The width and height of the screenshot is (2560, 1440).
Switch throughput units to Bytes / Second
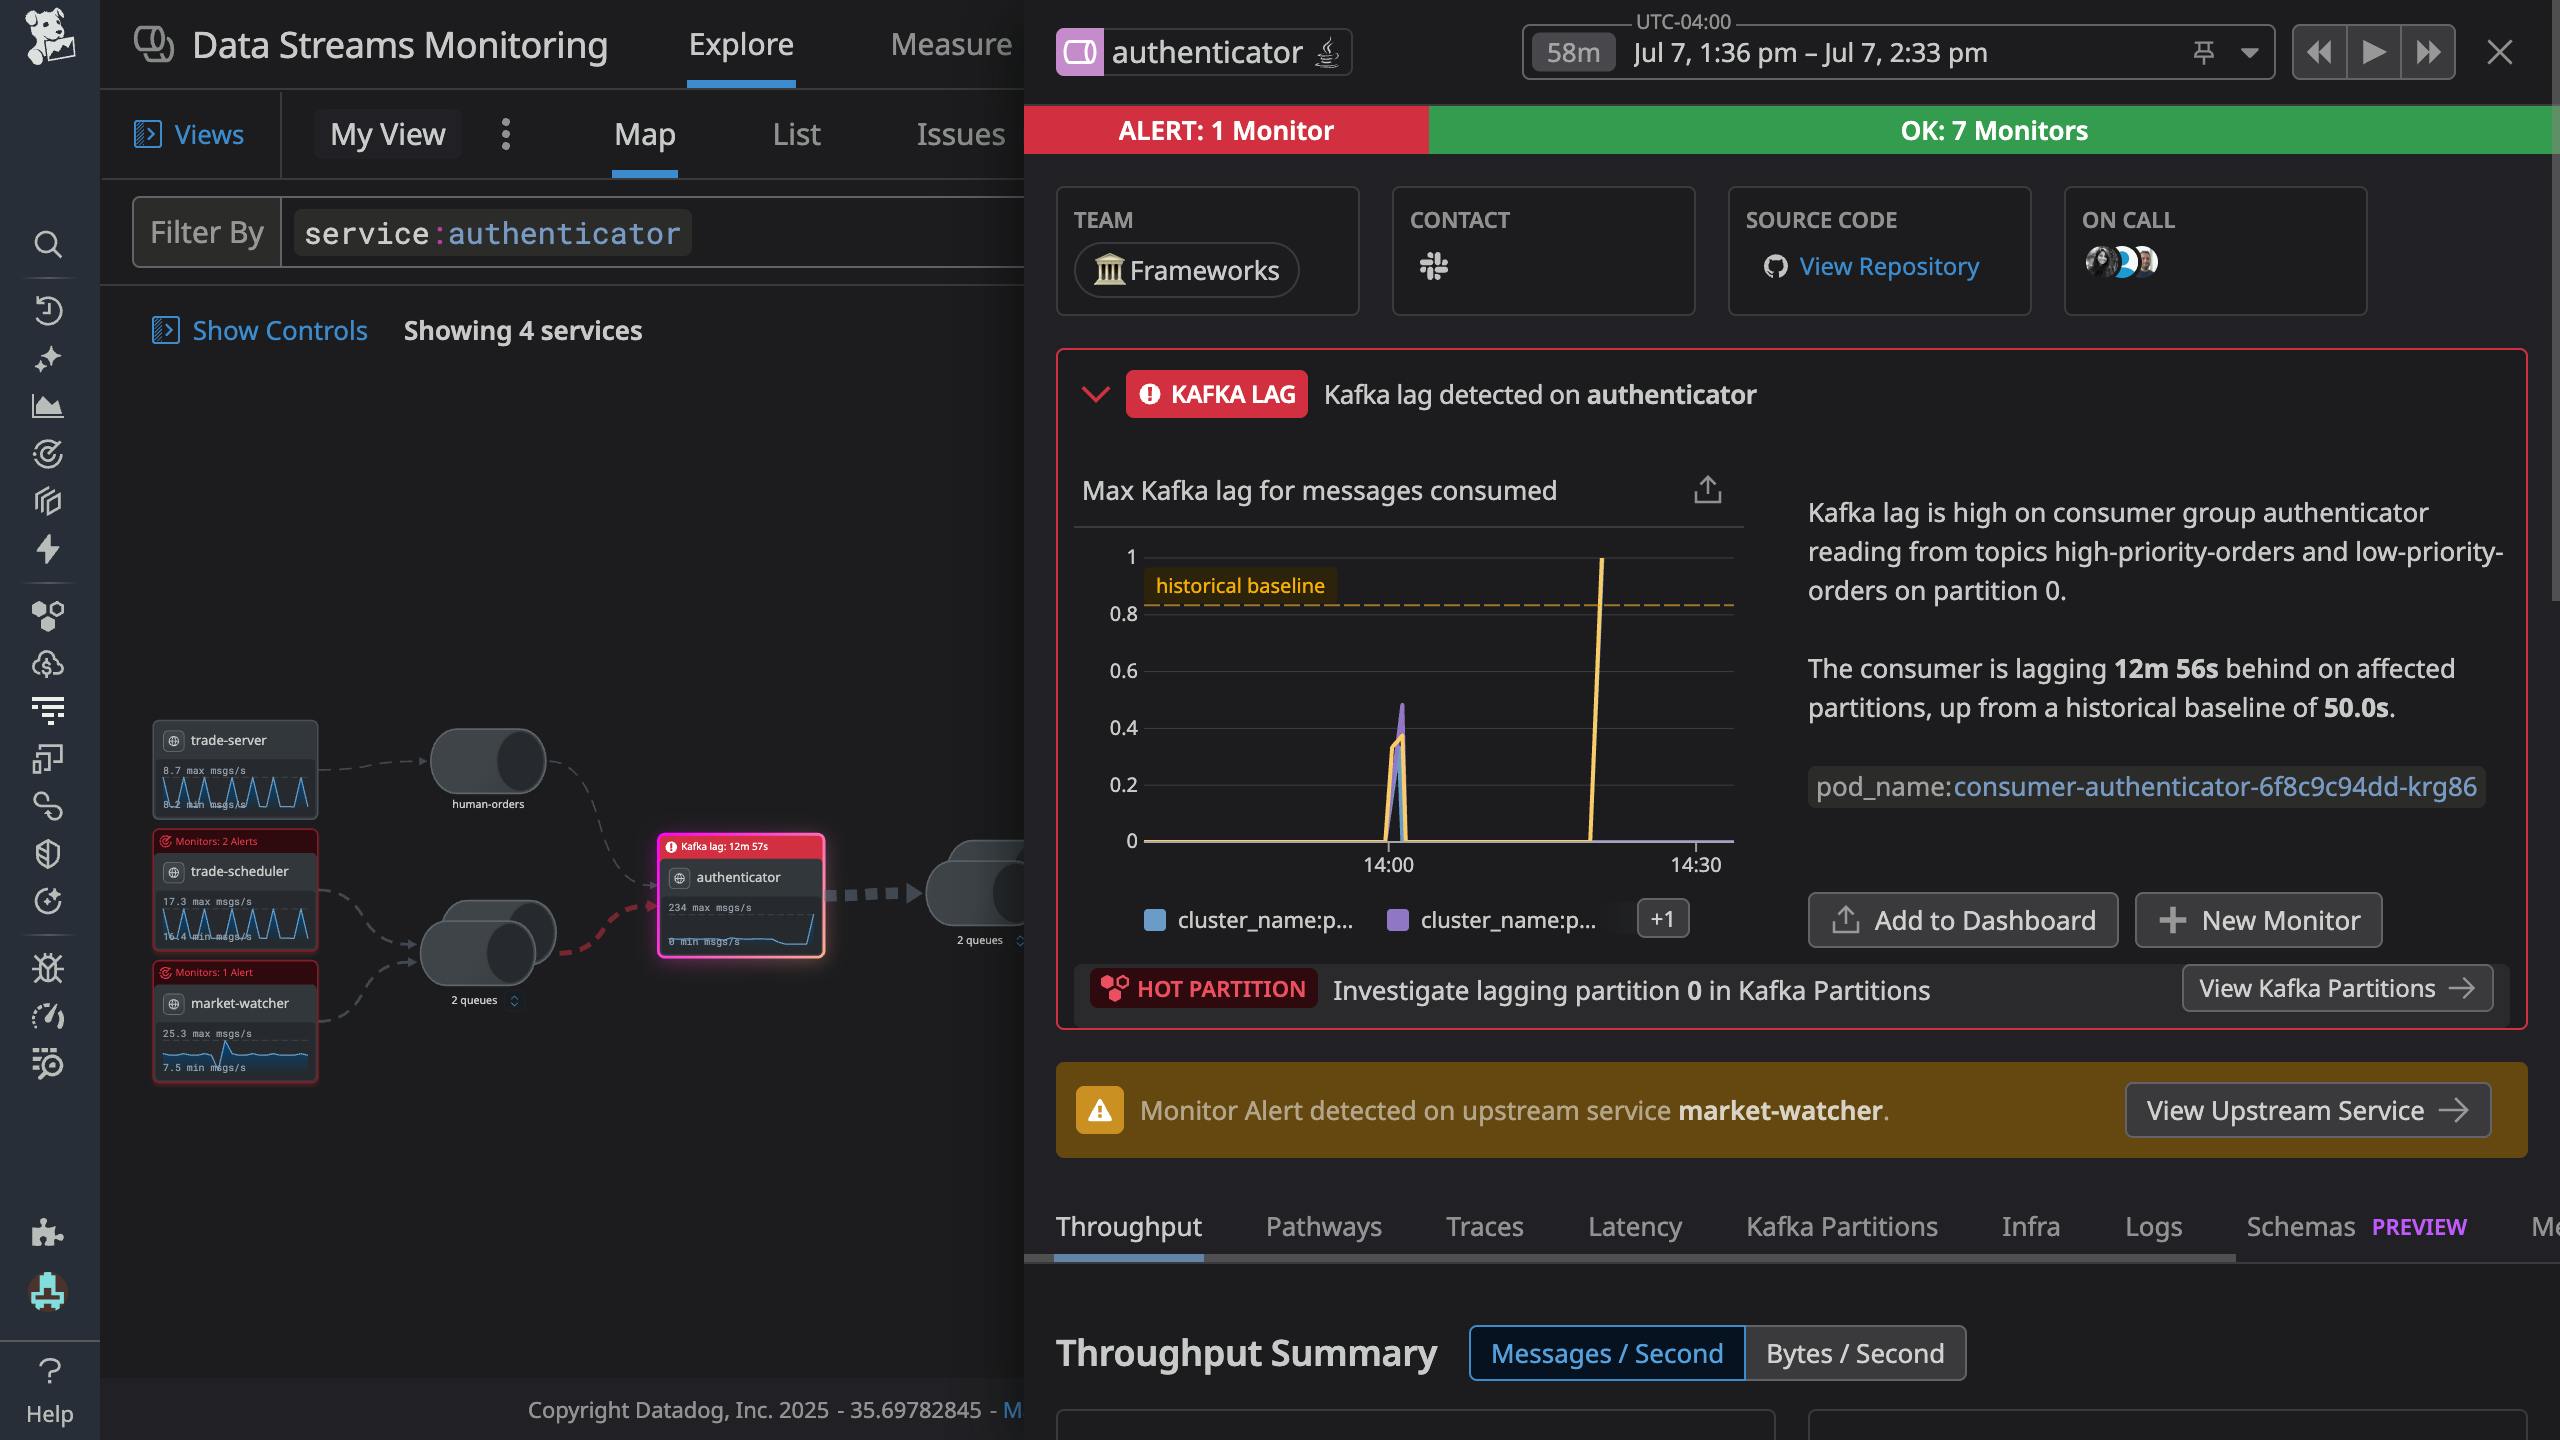tap(1855, 1353)
